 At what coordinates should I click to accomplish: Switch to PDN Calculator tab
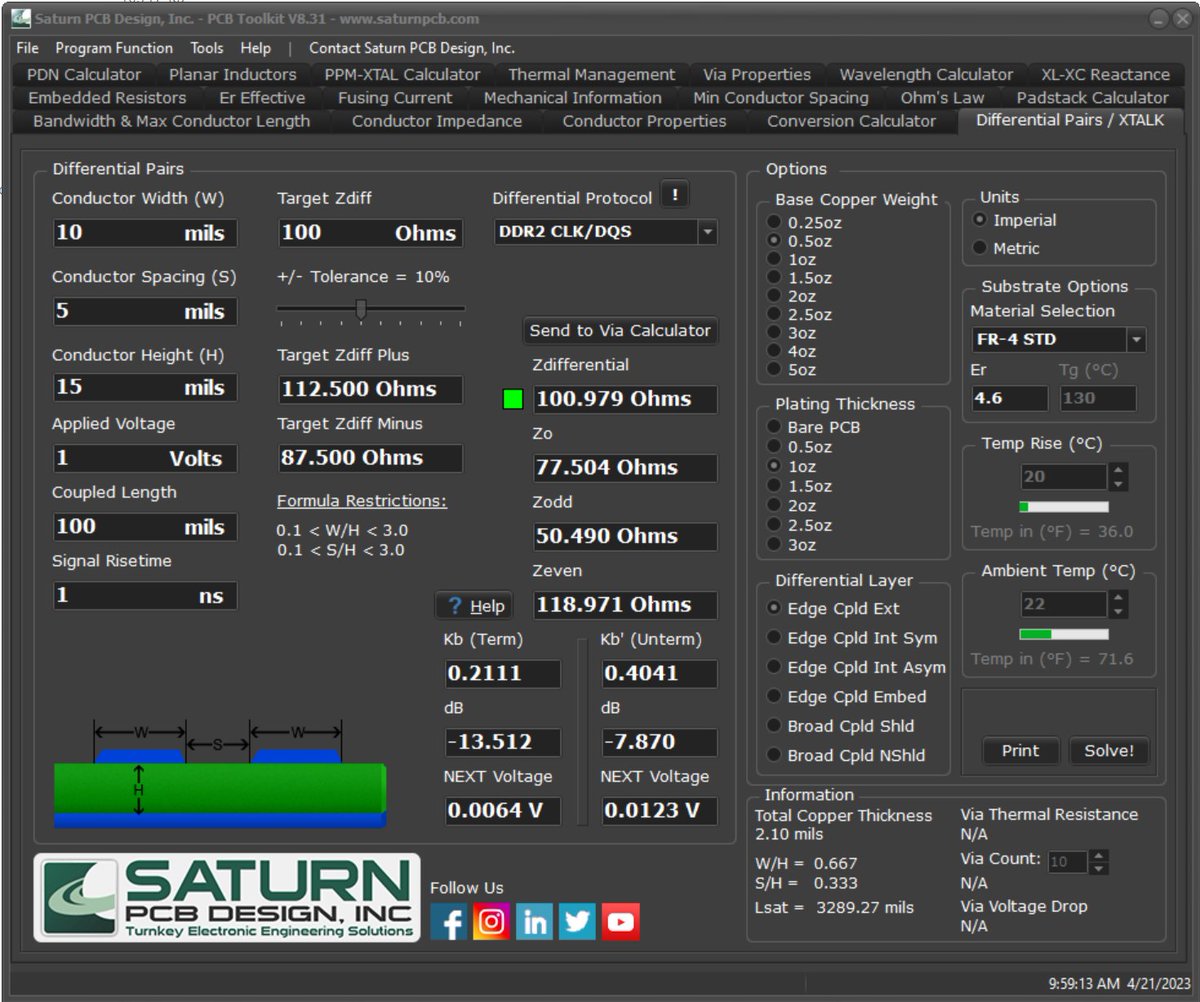pos(84,74)
